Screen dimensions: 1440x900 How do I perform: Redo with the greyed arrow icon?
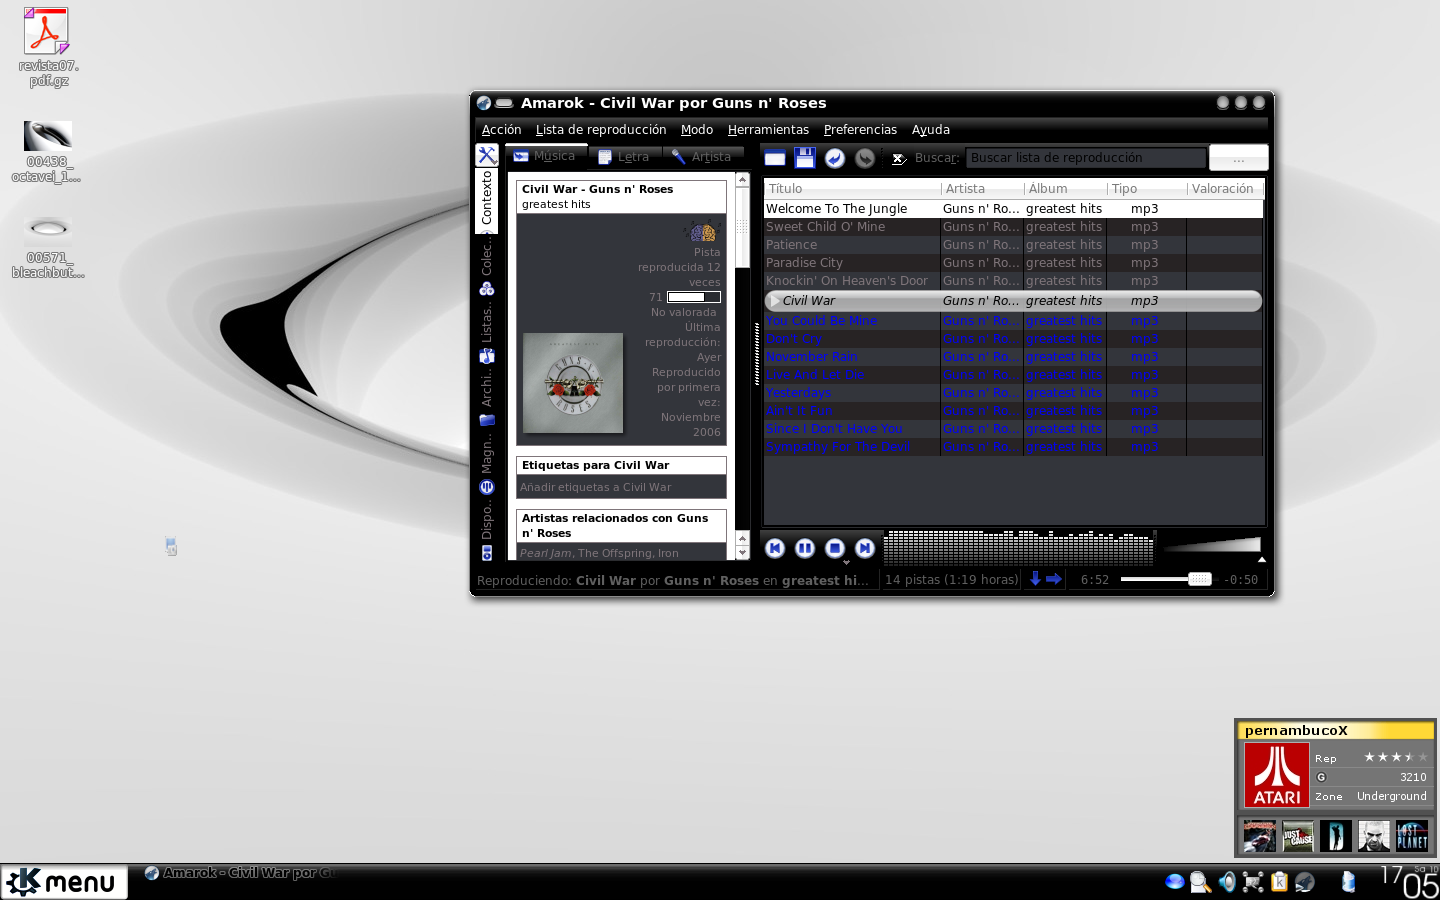865,158
